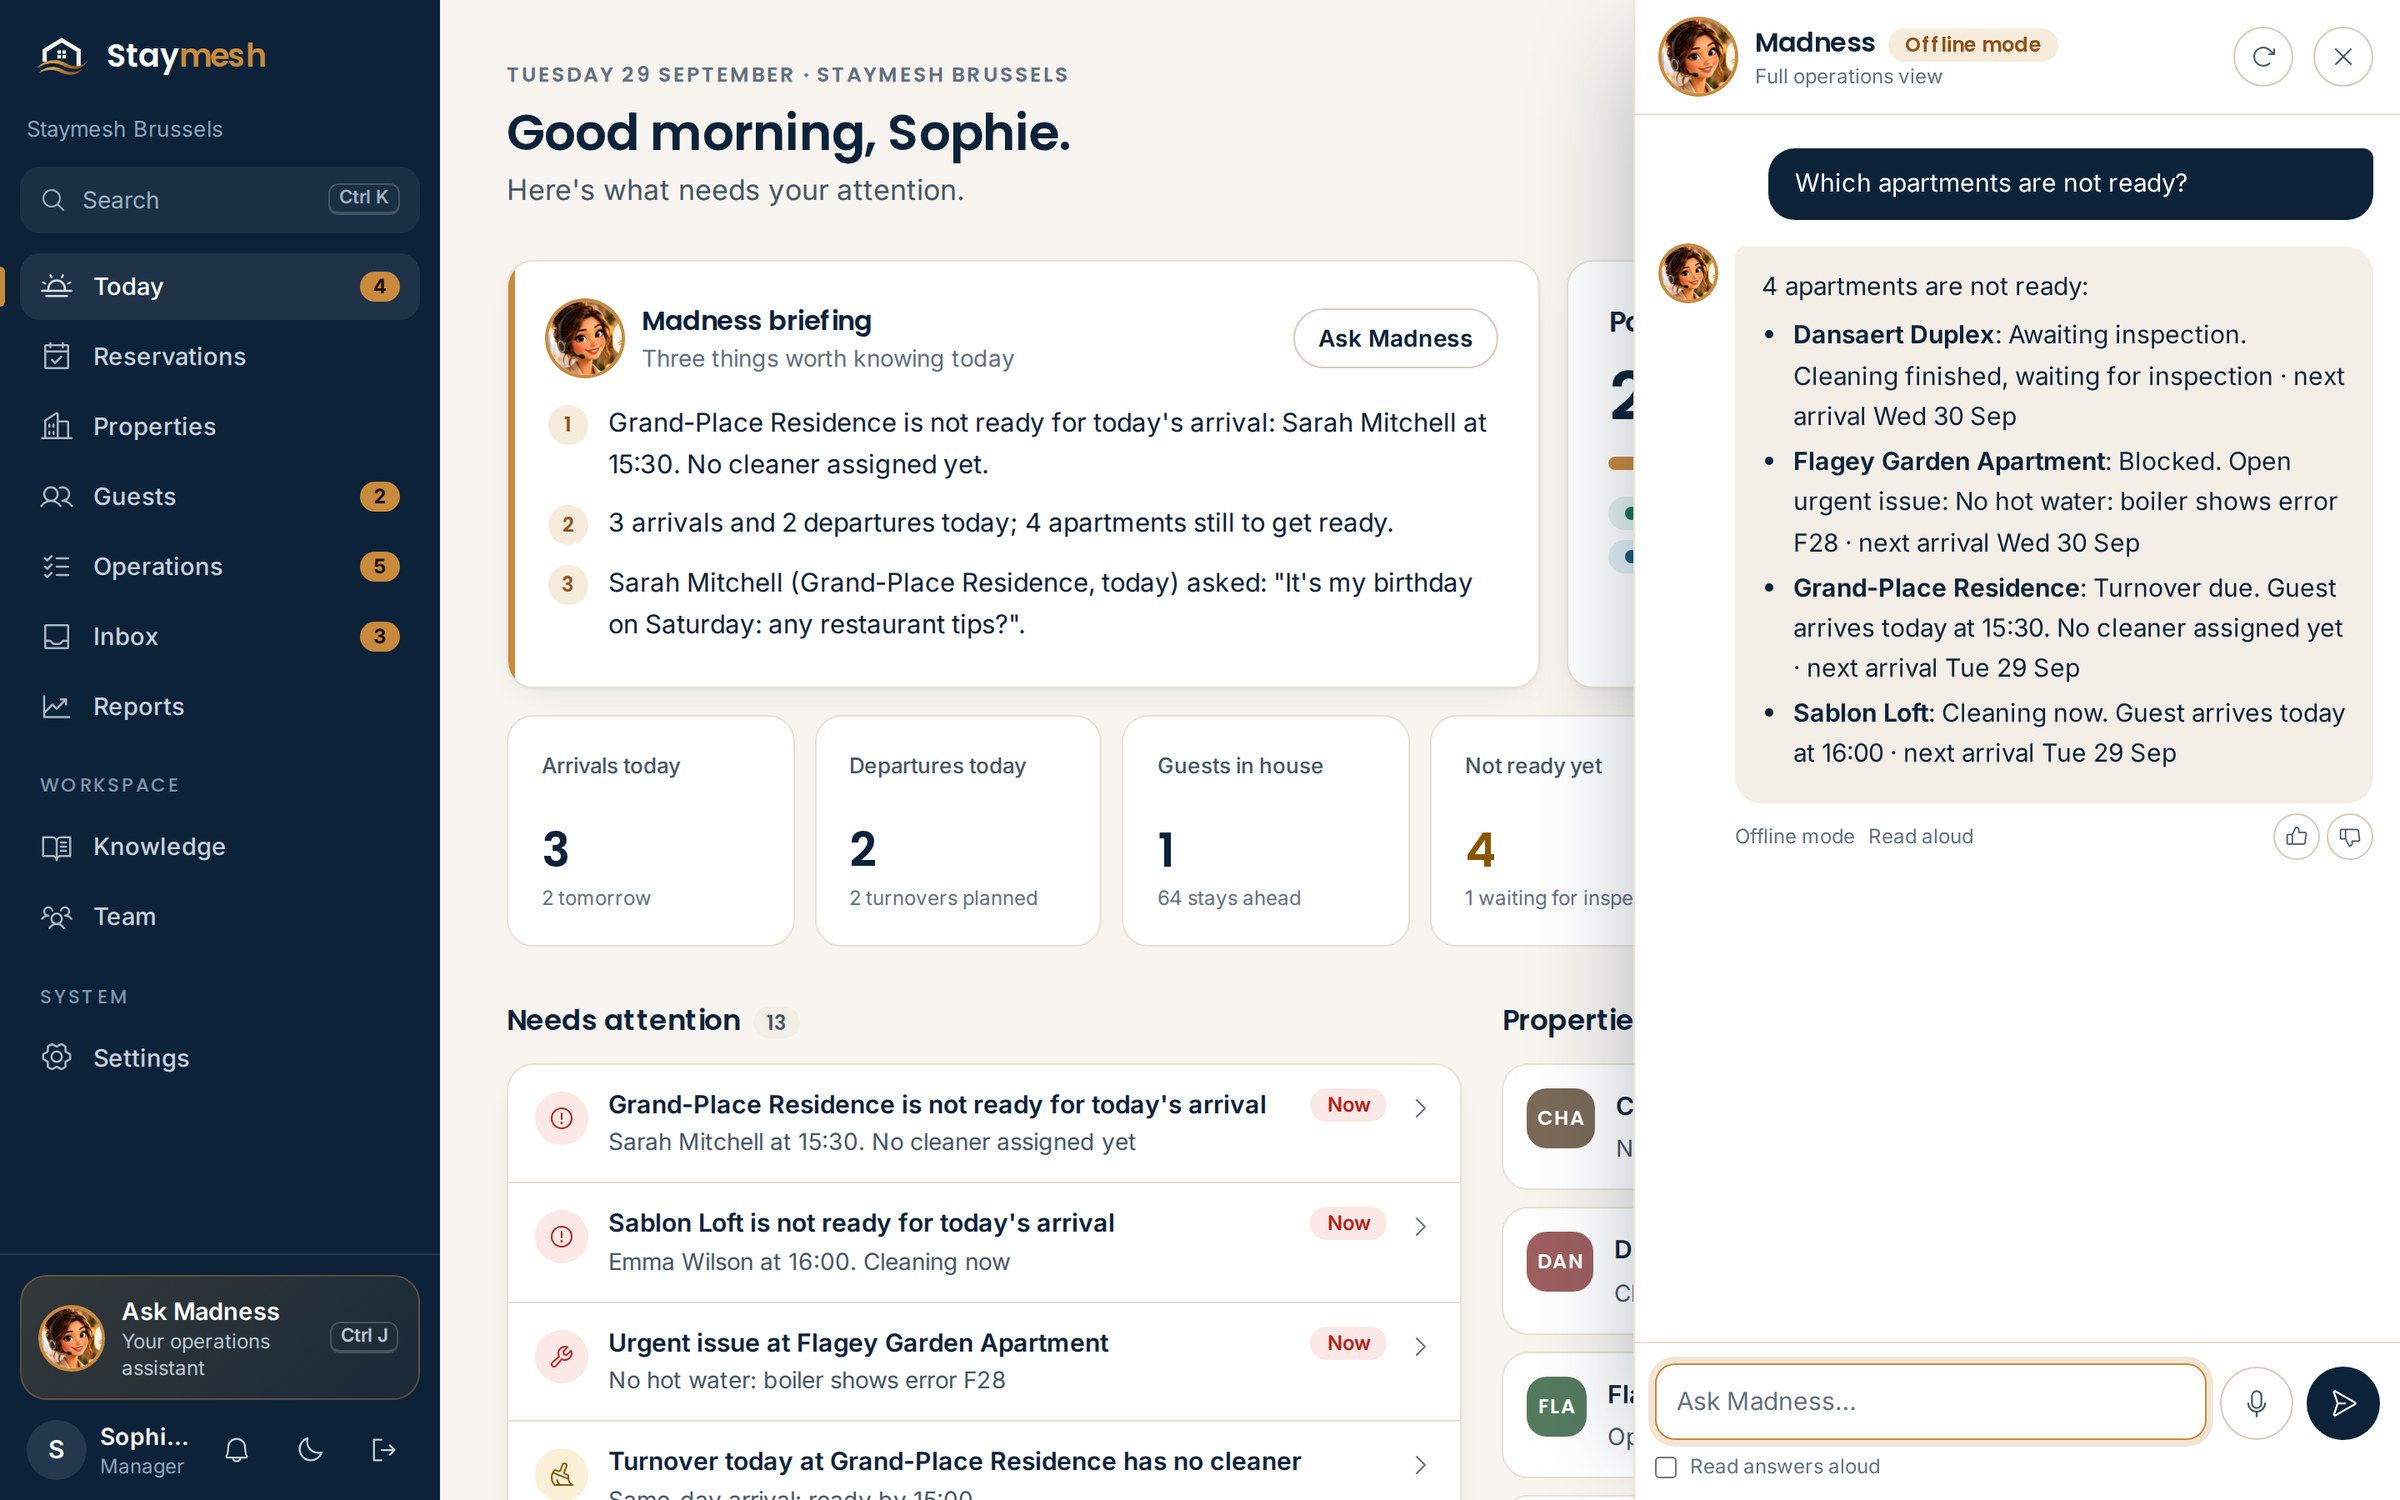Expand the turnover no cleaner row chevron

(1420, 1466)
